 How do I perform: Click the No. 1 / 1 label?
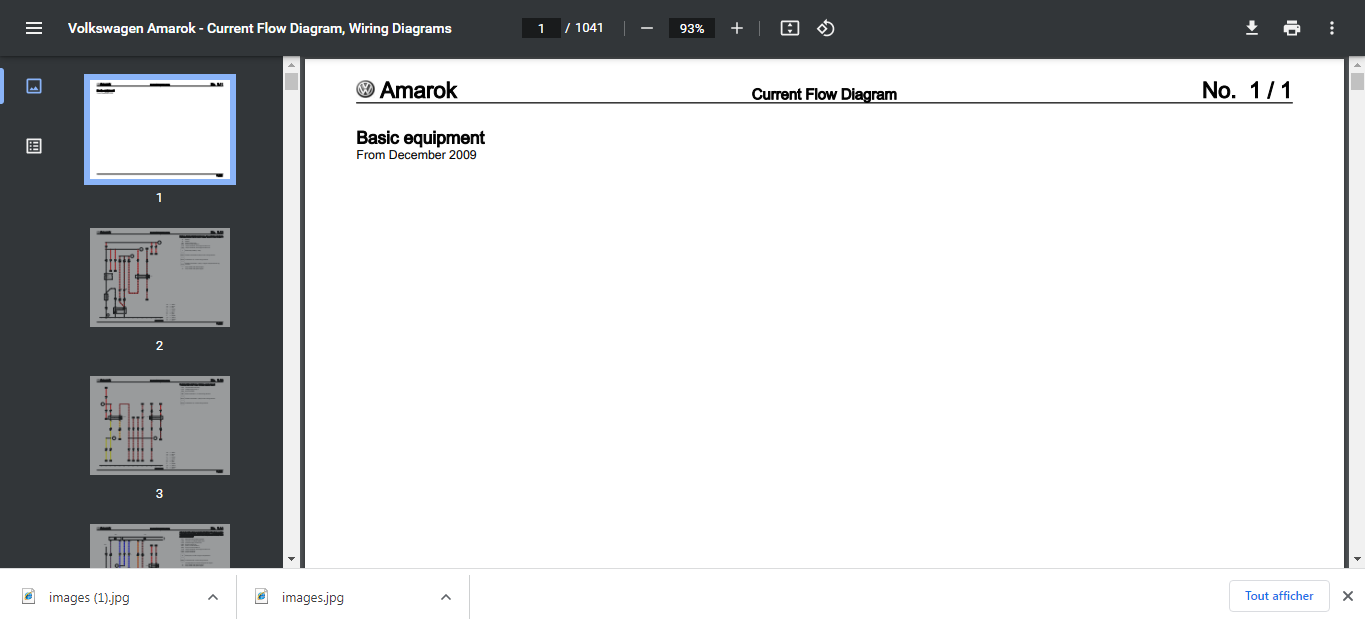[1247, 90]
